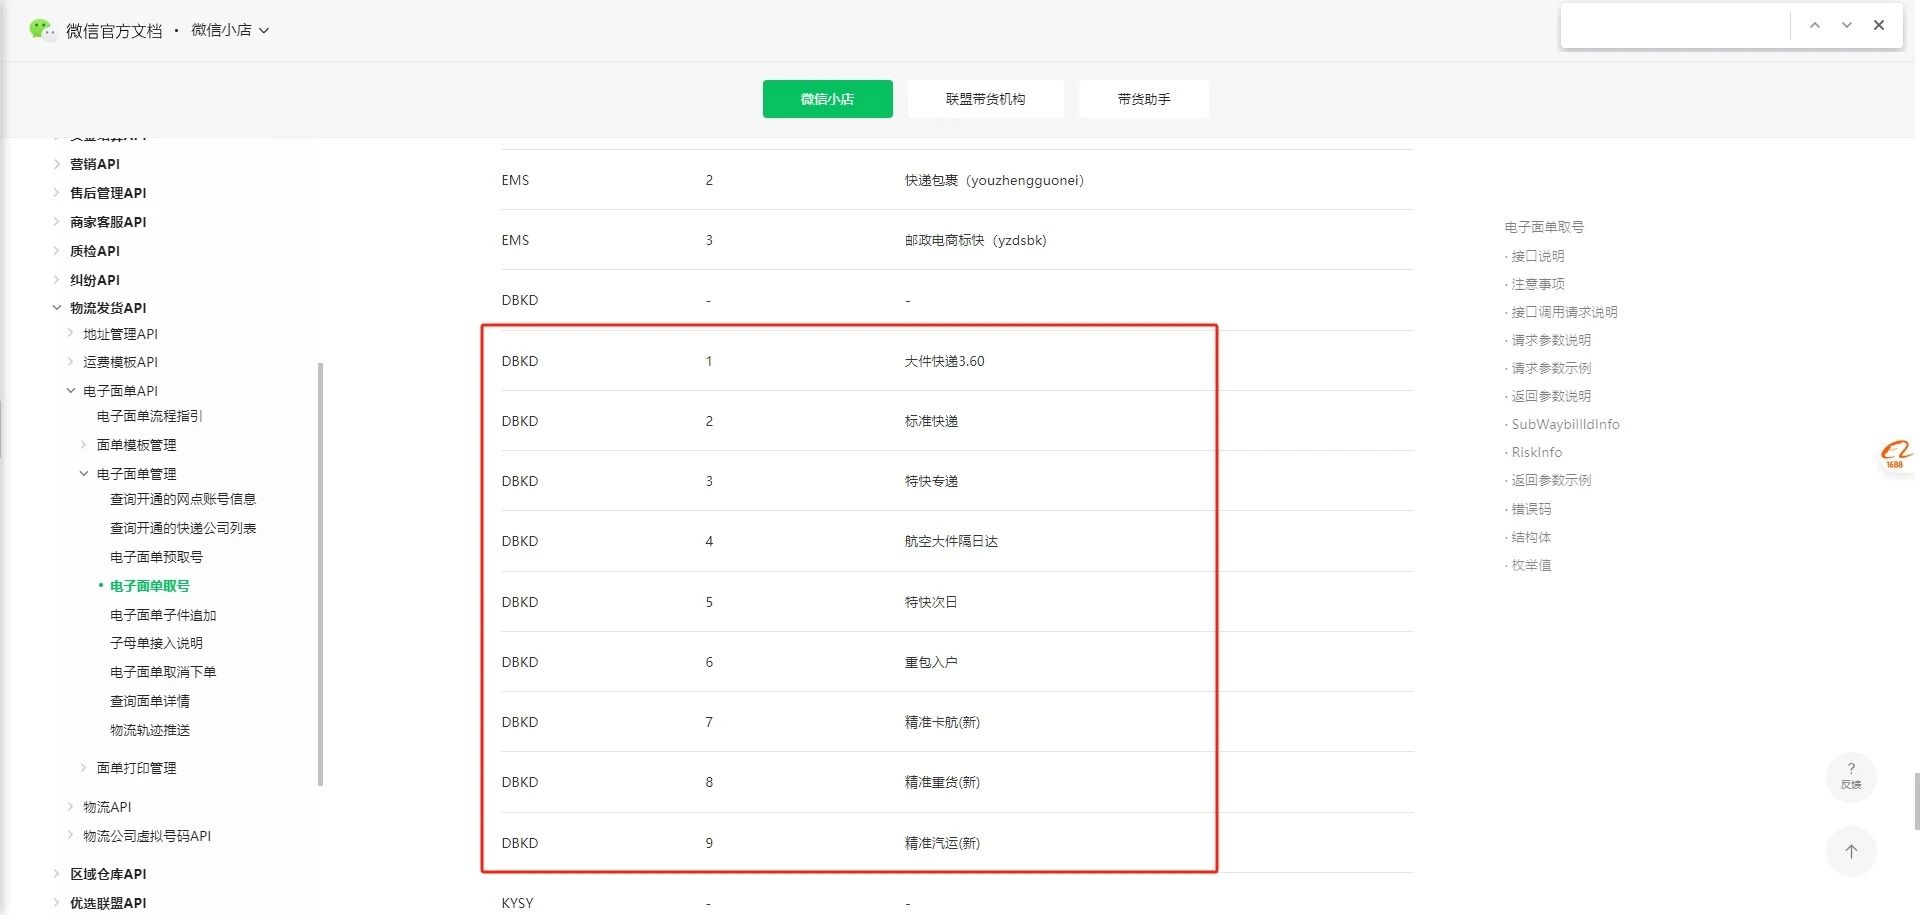Screen dimensions: 1920x915
Task: Open the 反馈 feedback button
Action: tap(1851, 776)
